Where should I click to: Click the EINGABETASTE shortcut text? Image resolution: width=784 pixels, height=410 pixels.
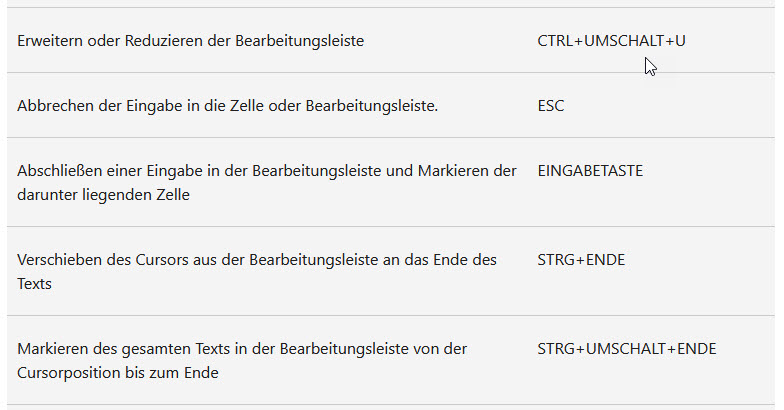pos(590,171)
